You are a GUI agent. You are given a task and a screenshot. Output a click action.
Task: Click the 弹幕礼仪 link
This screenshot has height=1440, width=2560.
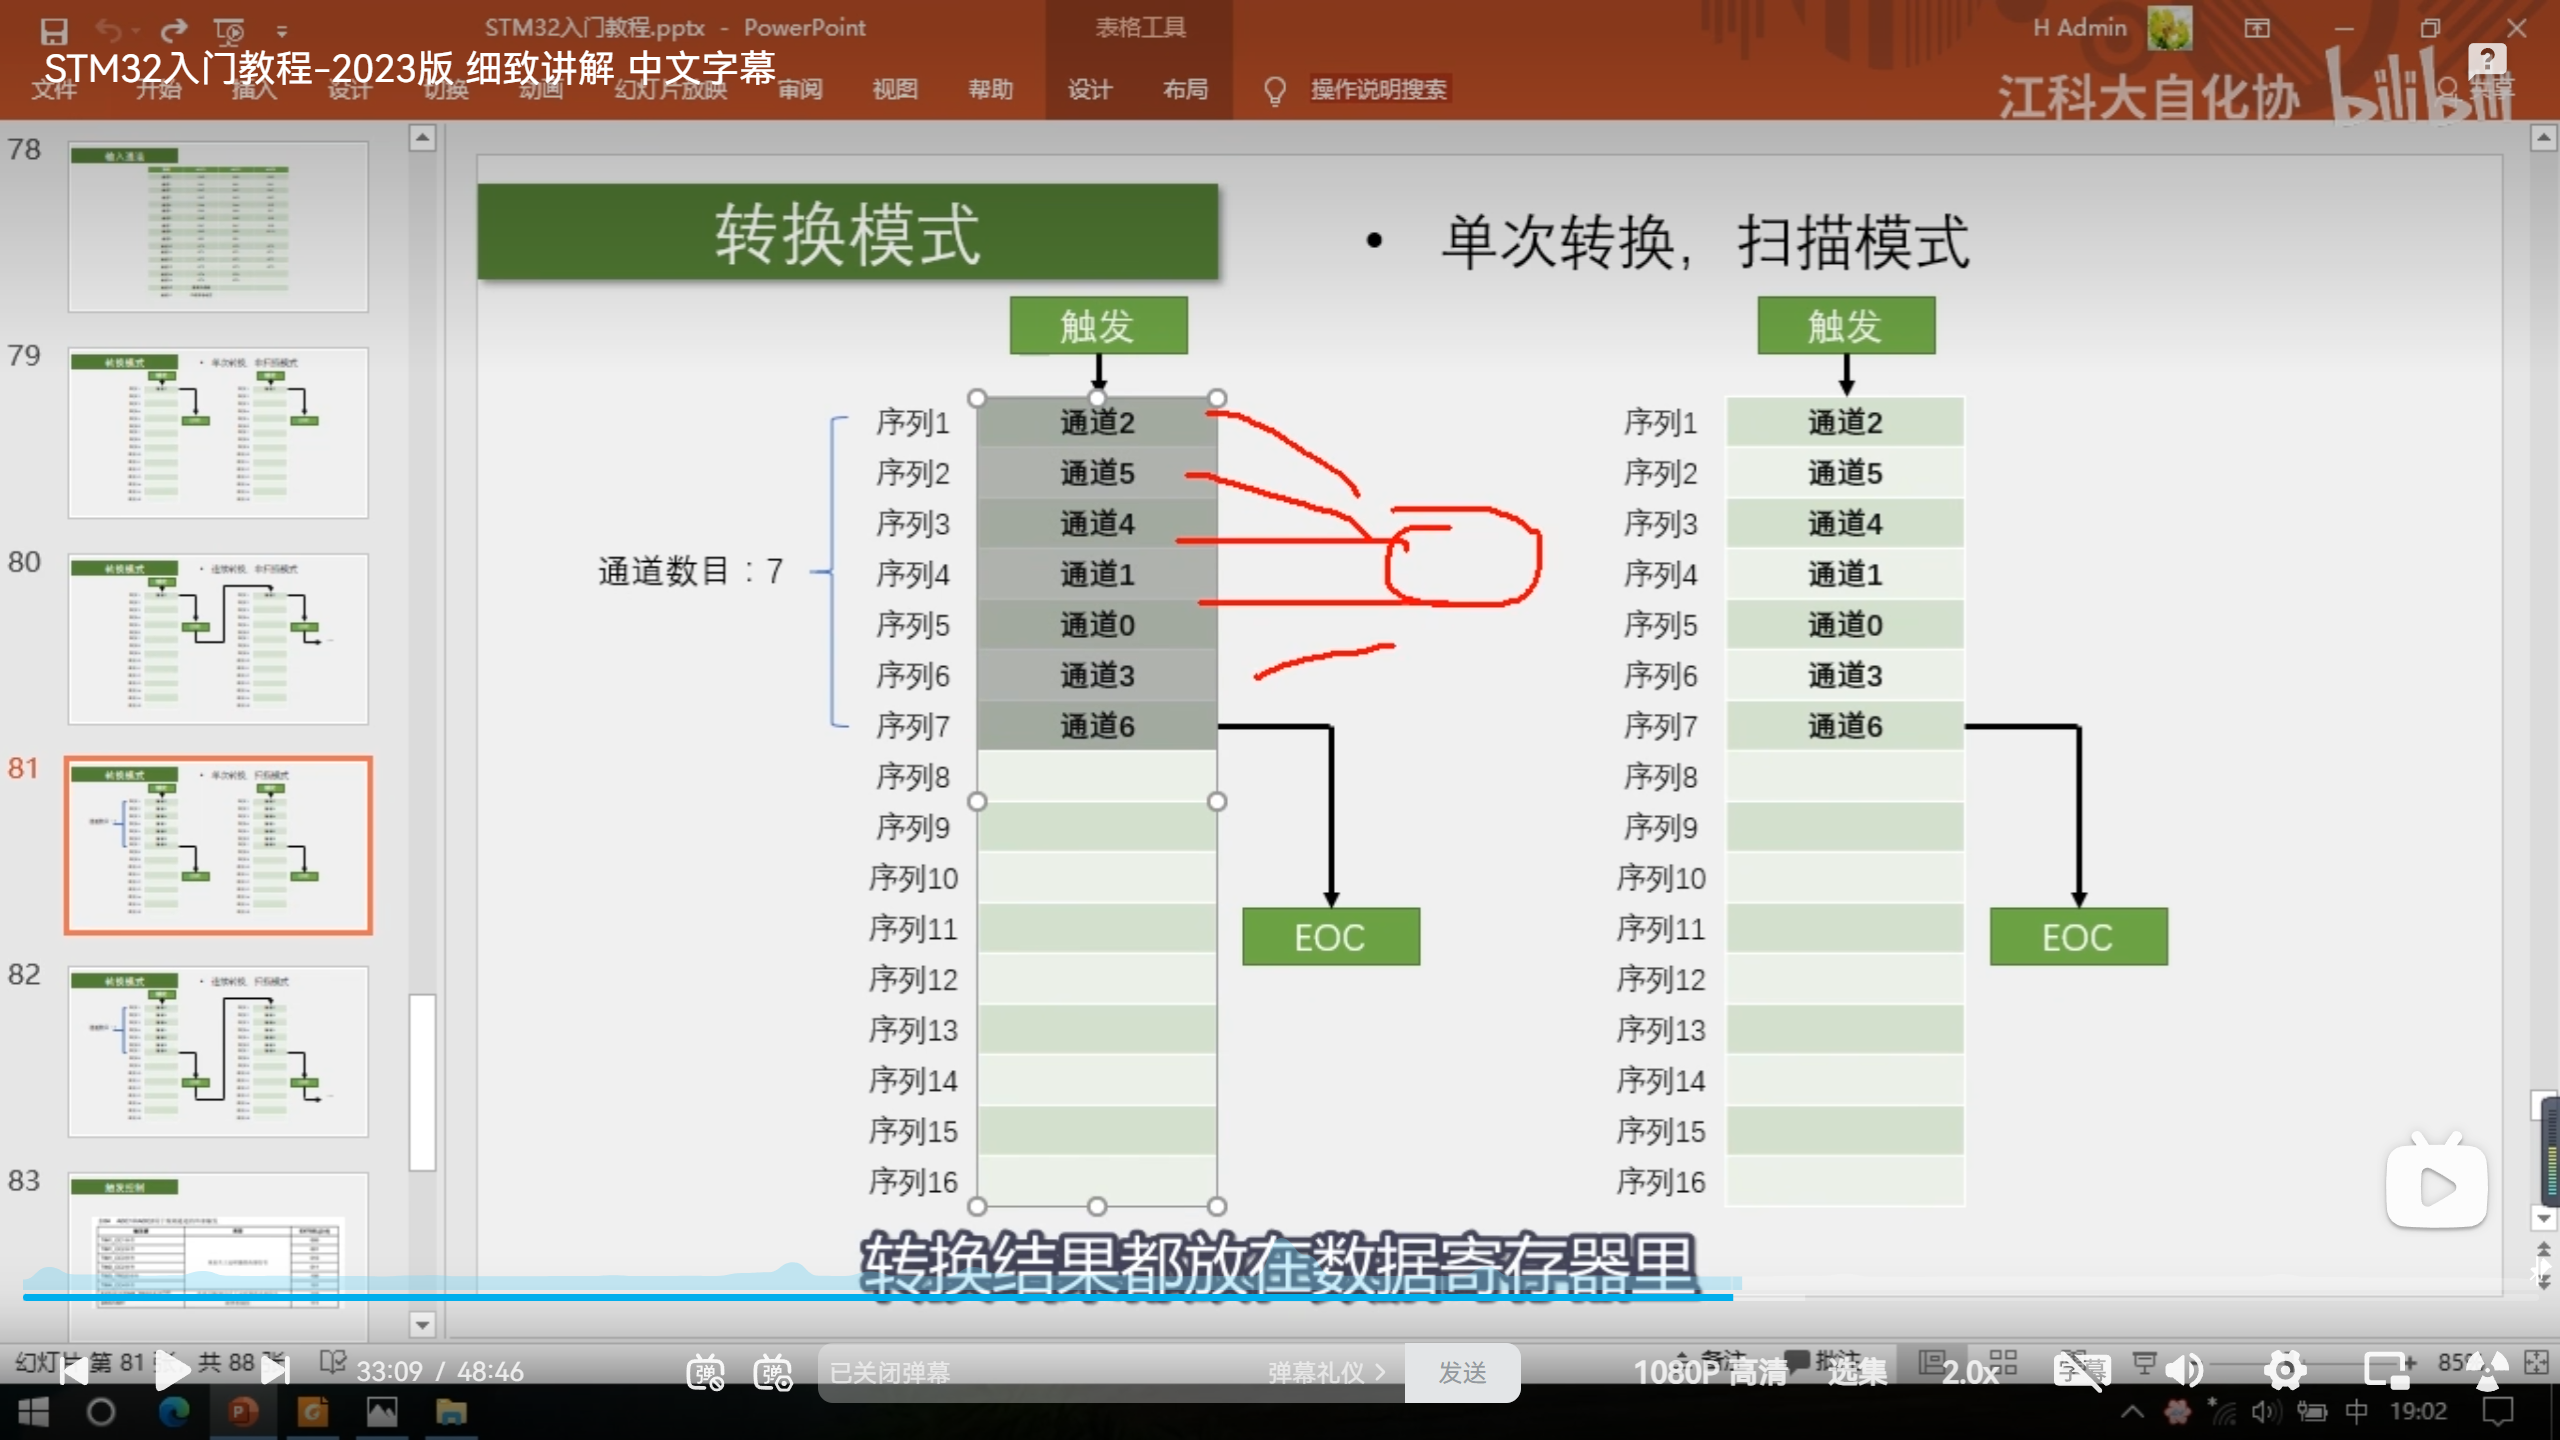point(1325,1372)
